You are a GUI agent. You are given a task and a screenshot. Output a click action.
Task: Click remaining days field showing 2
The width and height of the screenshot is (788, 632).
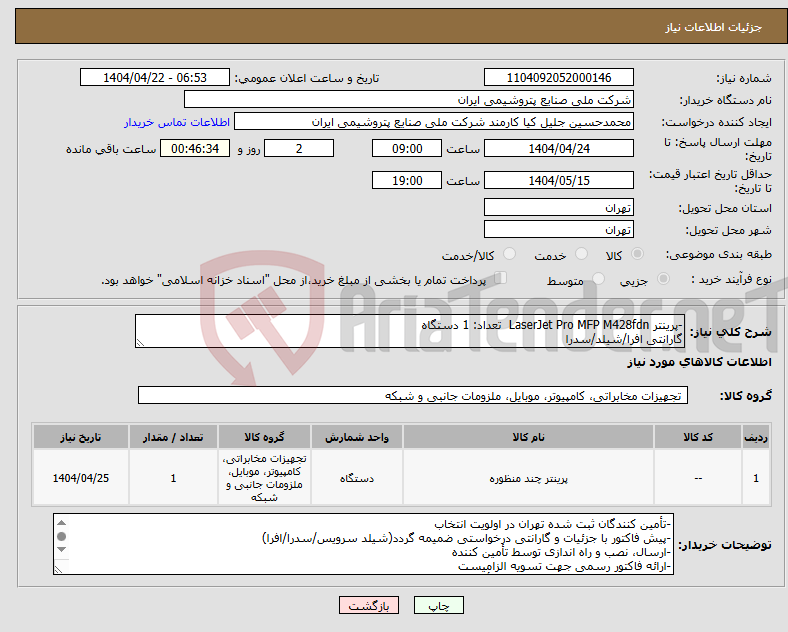tap(299, 149)
